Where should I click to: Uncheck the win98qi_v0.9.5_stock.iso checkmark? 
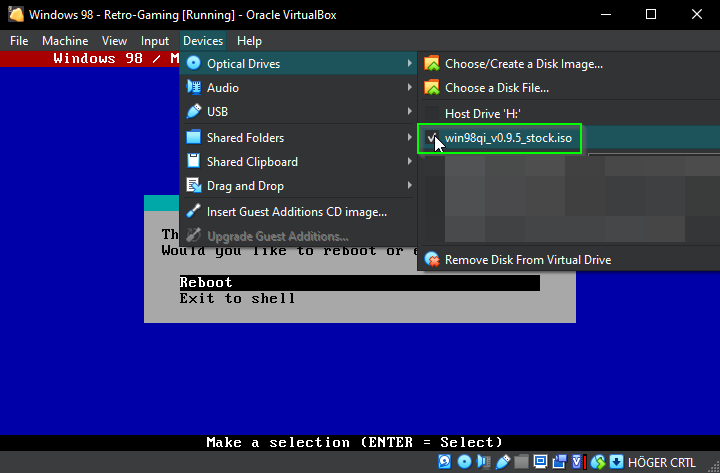point(432,137)
